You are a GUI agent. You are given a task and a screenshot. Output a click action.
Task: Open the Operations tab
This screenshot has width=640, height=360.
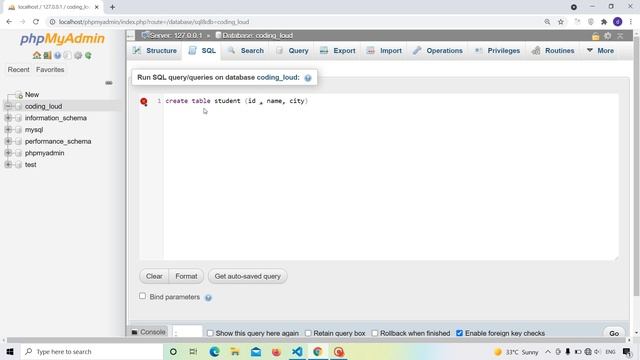438,51
